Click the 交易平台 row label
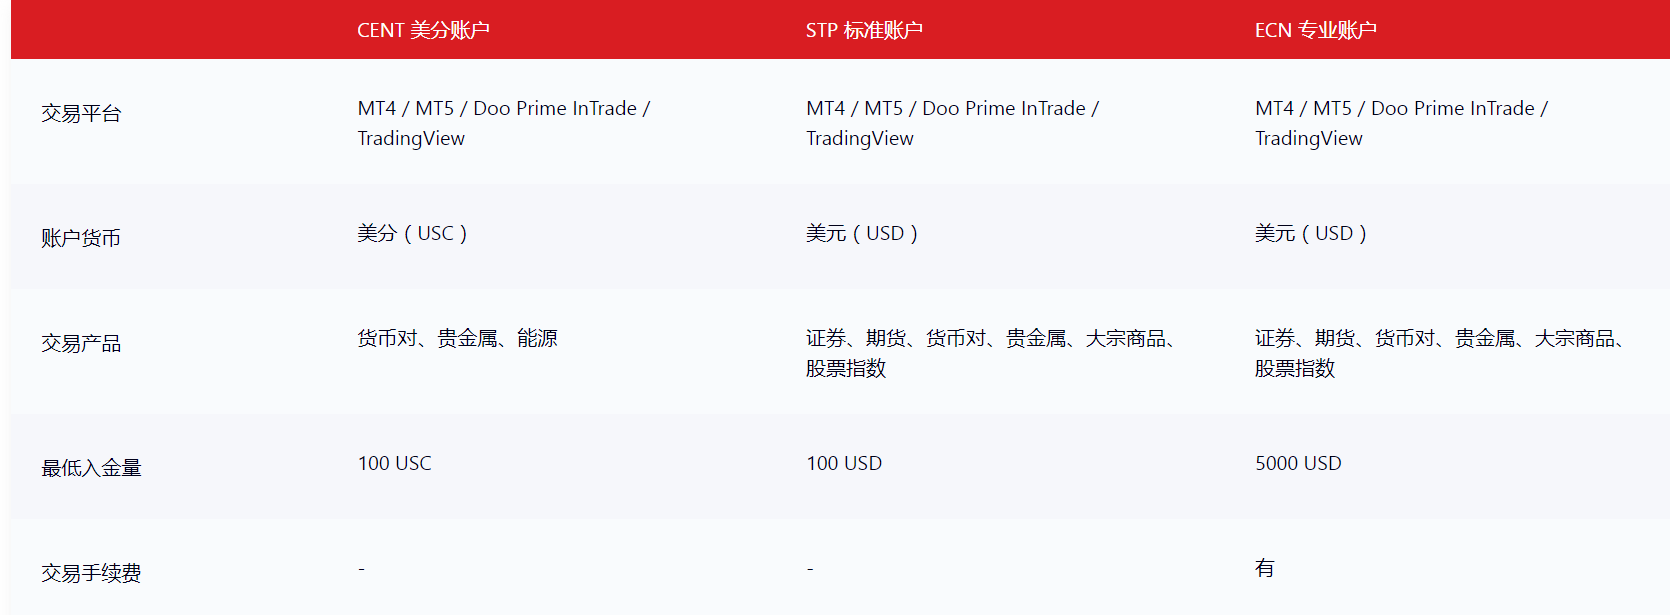 81,114
